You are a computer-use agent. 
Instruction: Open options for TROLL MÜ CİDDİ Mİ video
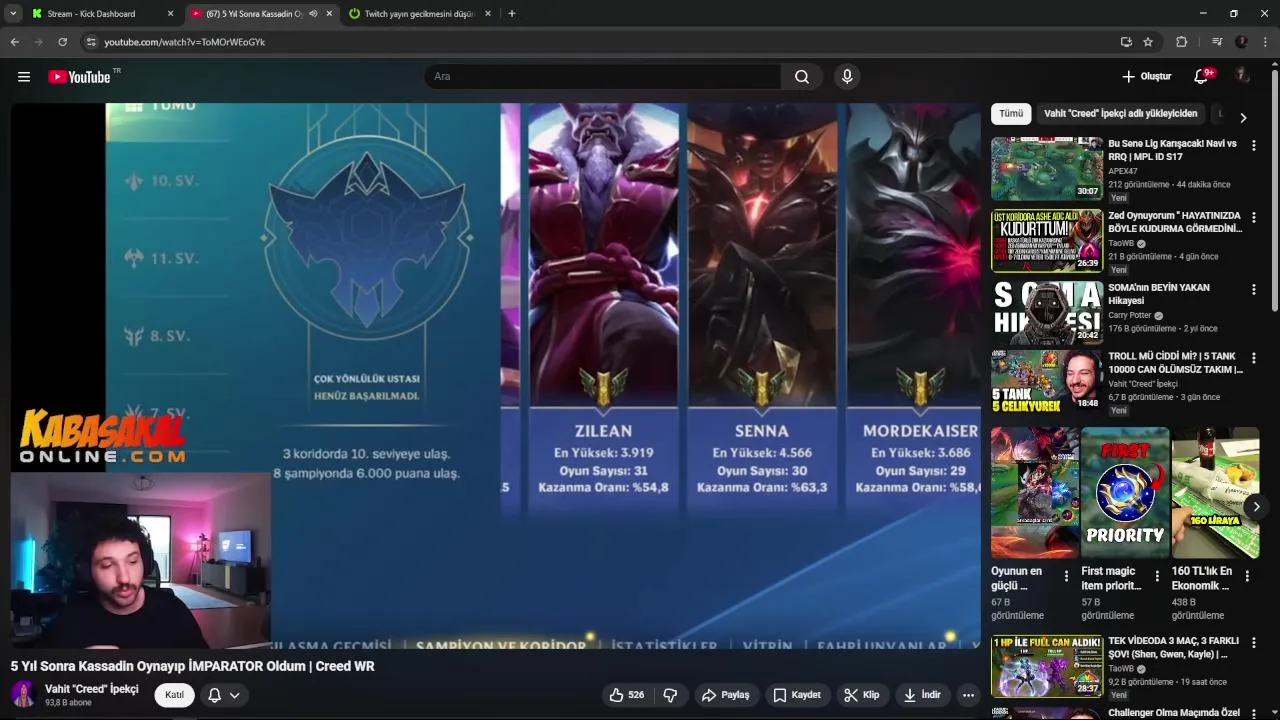[x=1253, y=358]
